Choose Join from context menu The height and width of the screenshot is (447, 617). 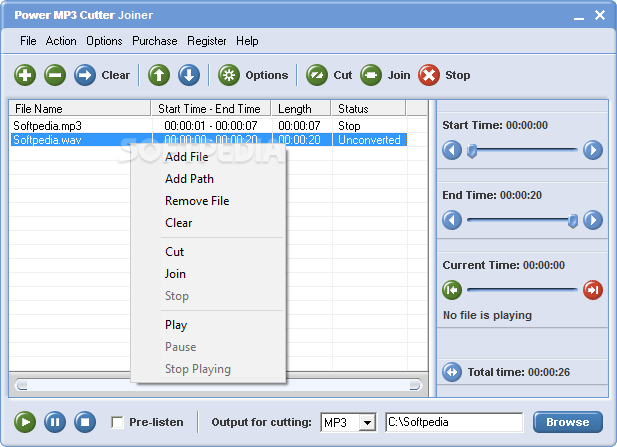pyautogui.click(x=208, y=274)
